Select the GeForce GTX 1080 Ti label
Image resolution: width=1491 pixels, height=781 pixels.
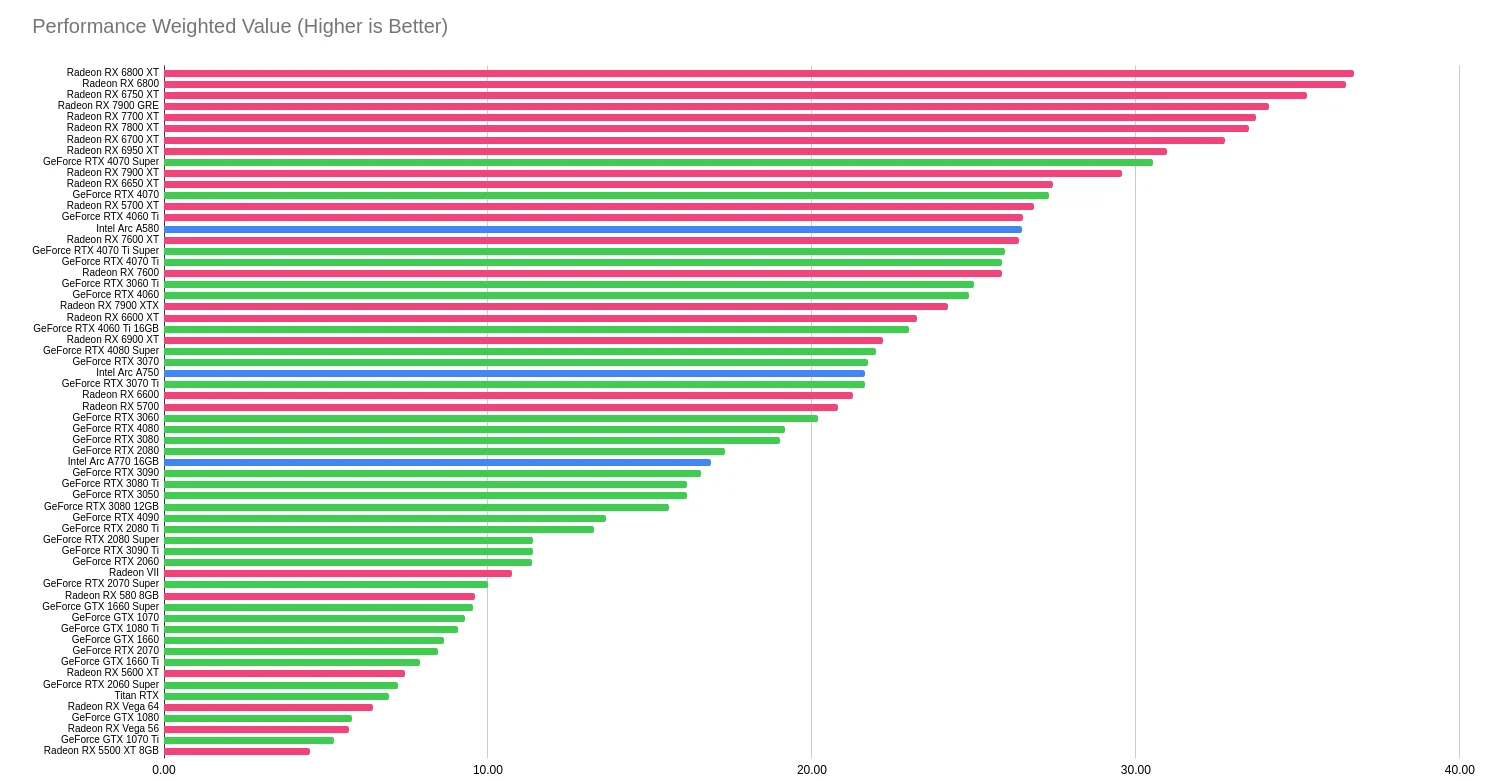(110, 629)
